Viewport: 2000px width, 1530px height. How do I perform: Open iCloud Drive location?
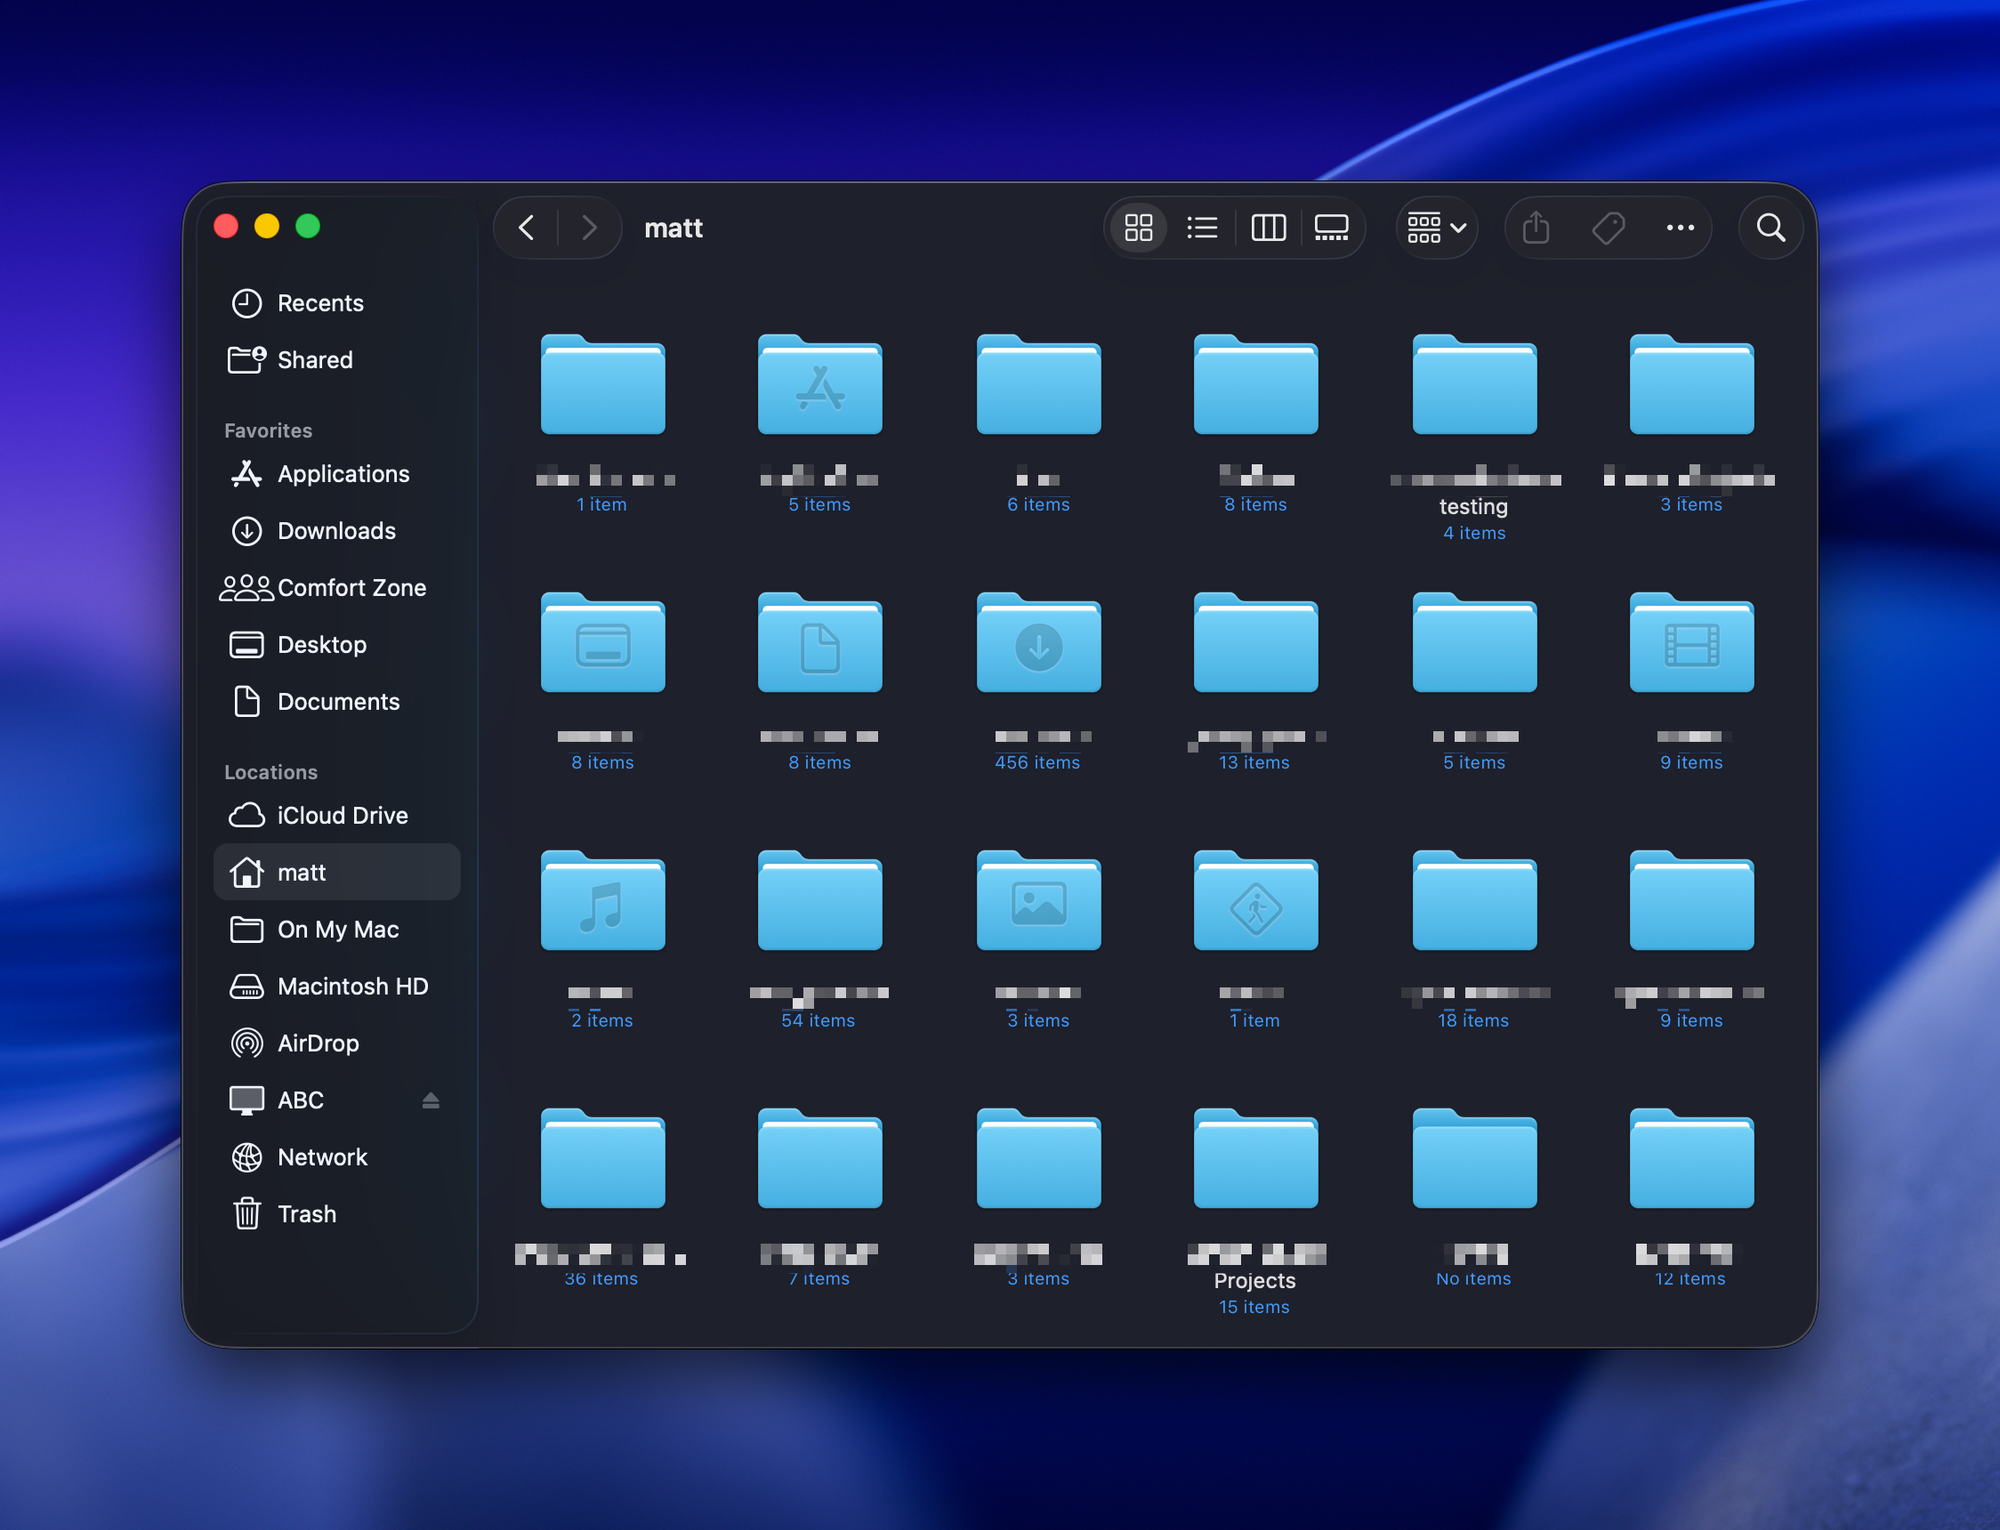click(x=342, y=816)
